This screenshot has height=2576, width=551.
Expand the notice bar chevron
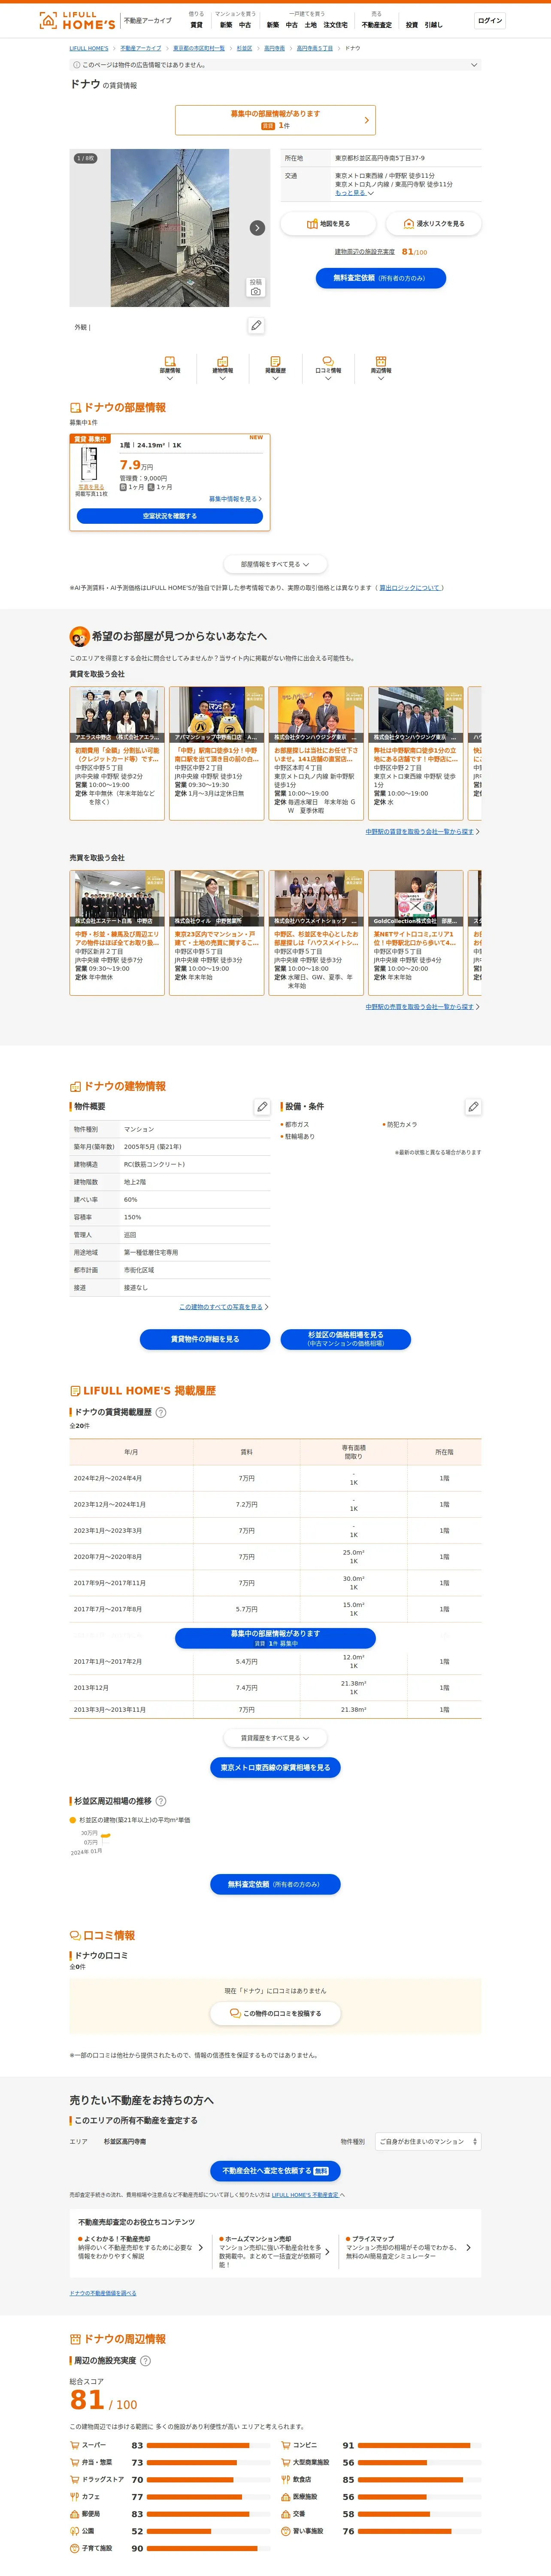474,65
